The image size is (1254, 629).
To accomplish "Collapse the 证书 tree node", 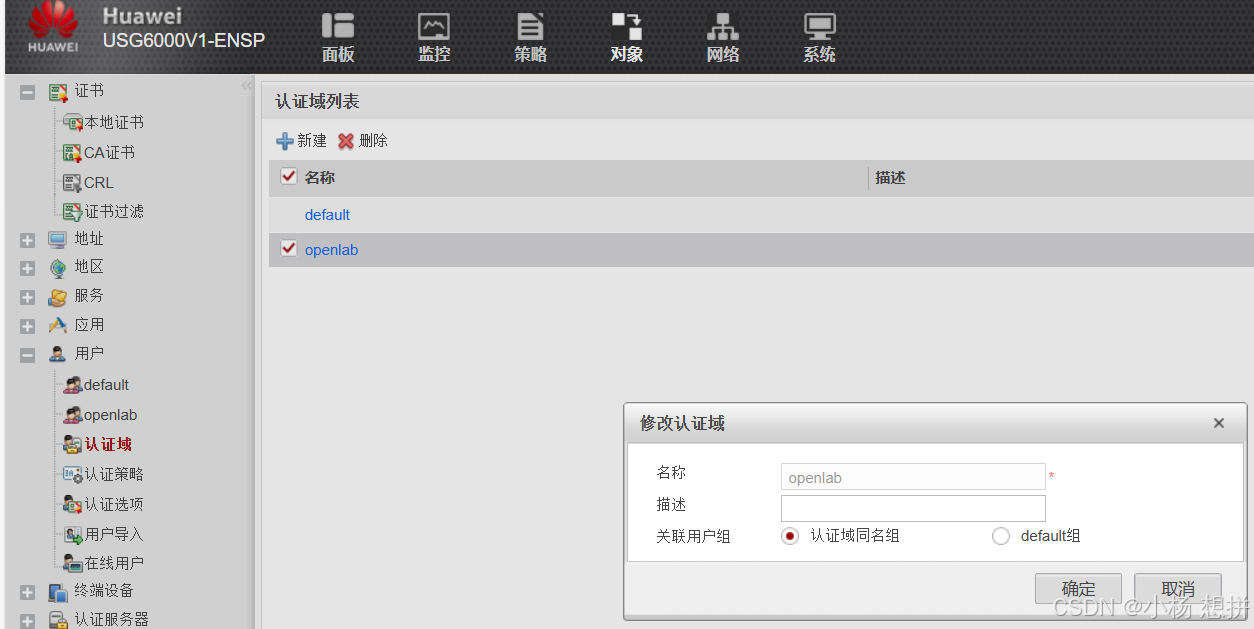I will tap(27, 93).
